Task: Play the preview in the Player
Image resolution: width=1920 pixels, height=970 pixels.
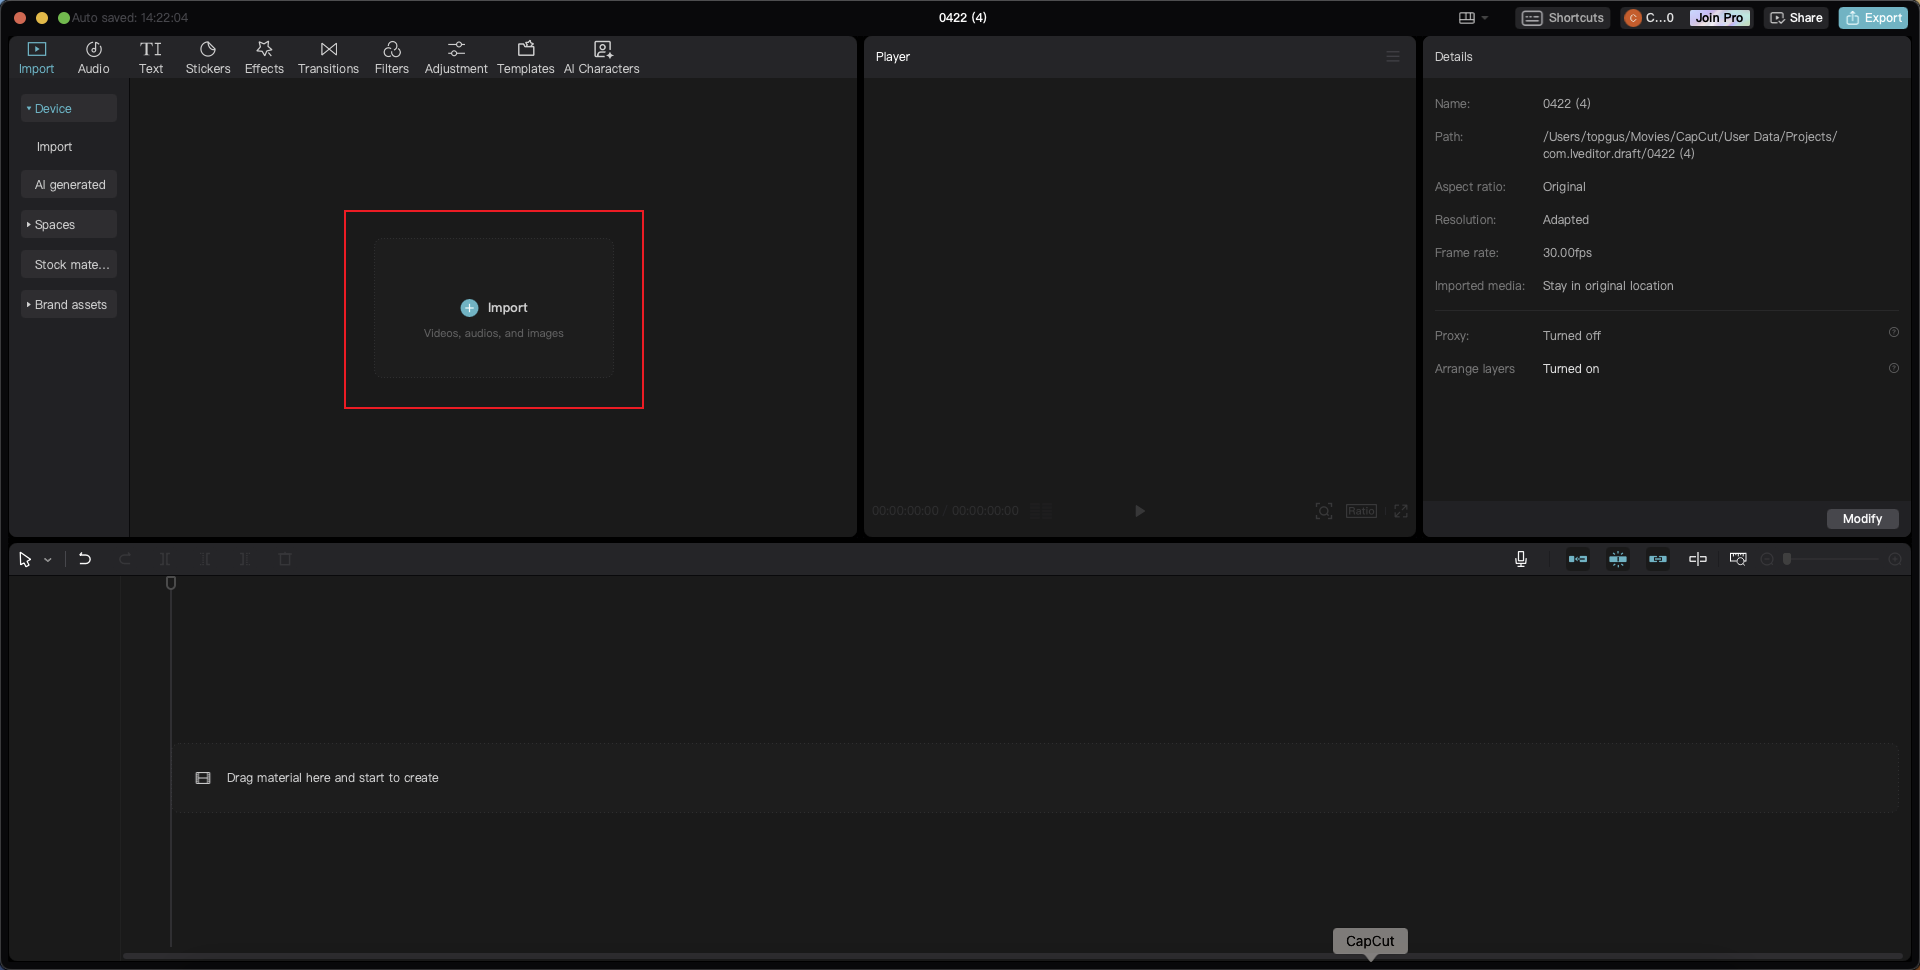Action: click(1140, 511)
